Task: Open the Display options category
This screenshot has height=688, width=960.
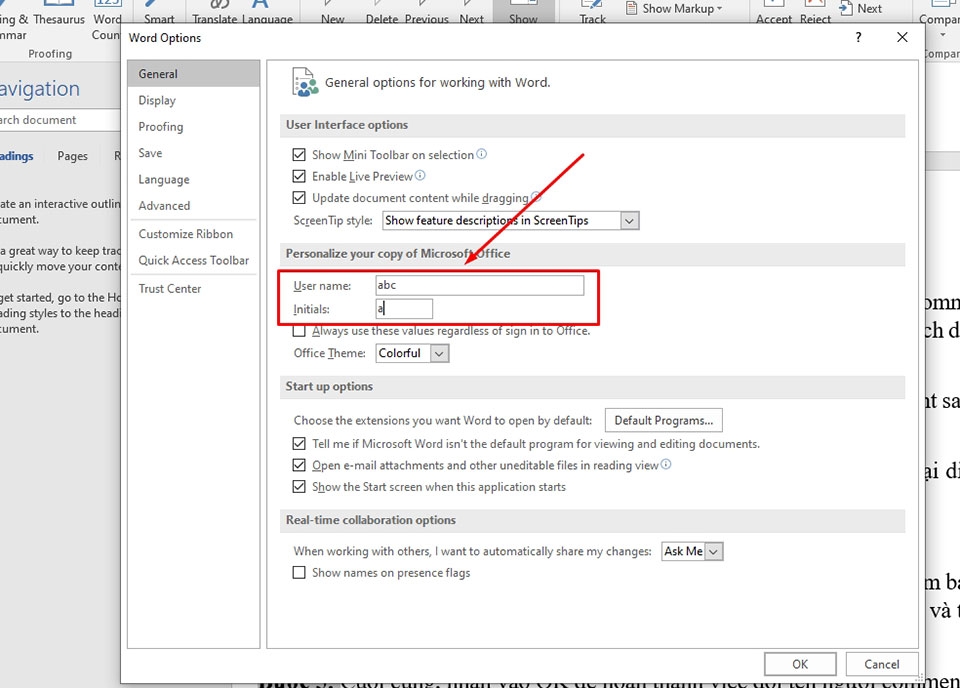Action: coord(193,100)
